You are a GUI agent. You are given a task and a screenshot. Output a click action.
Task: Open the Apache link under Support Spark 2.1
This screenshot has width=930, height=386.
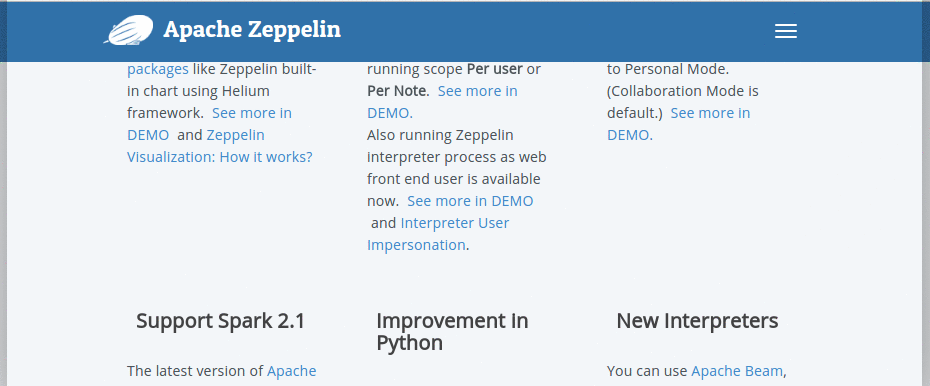pos(291,371)
